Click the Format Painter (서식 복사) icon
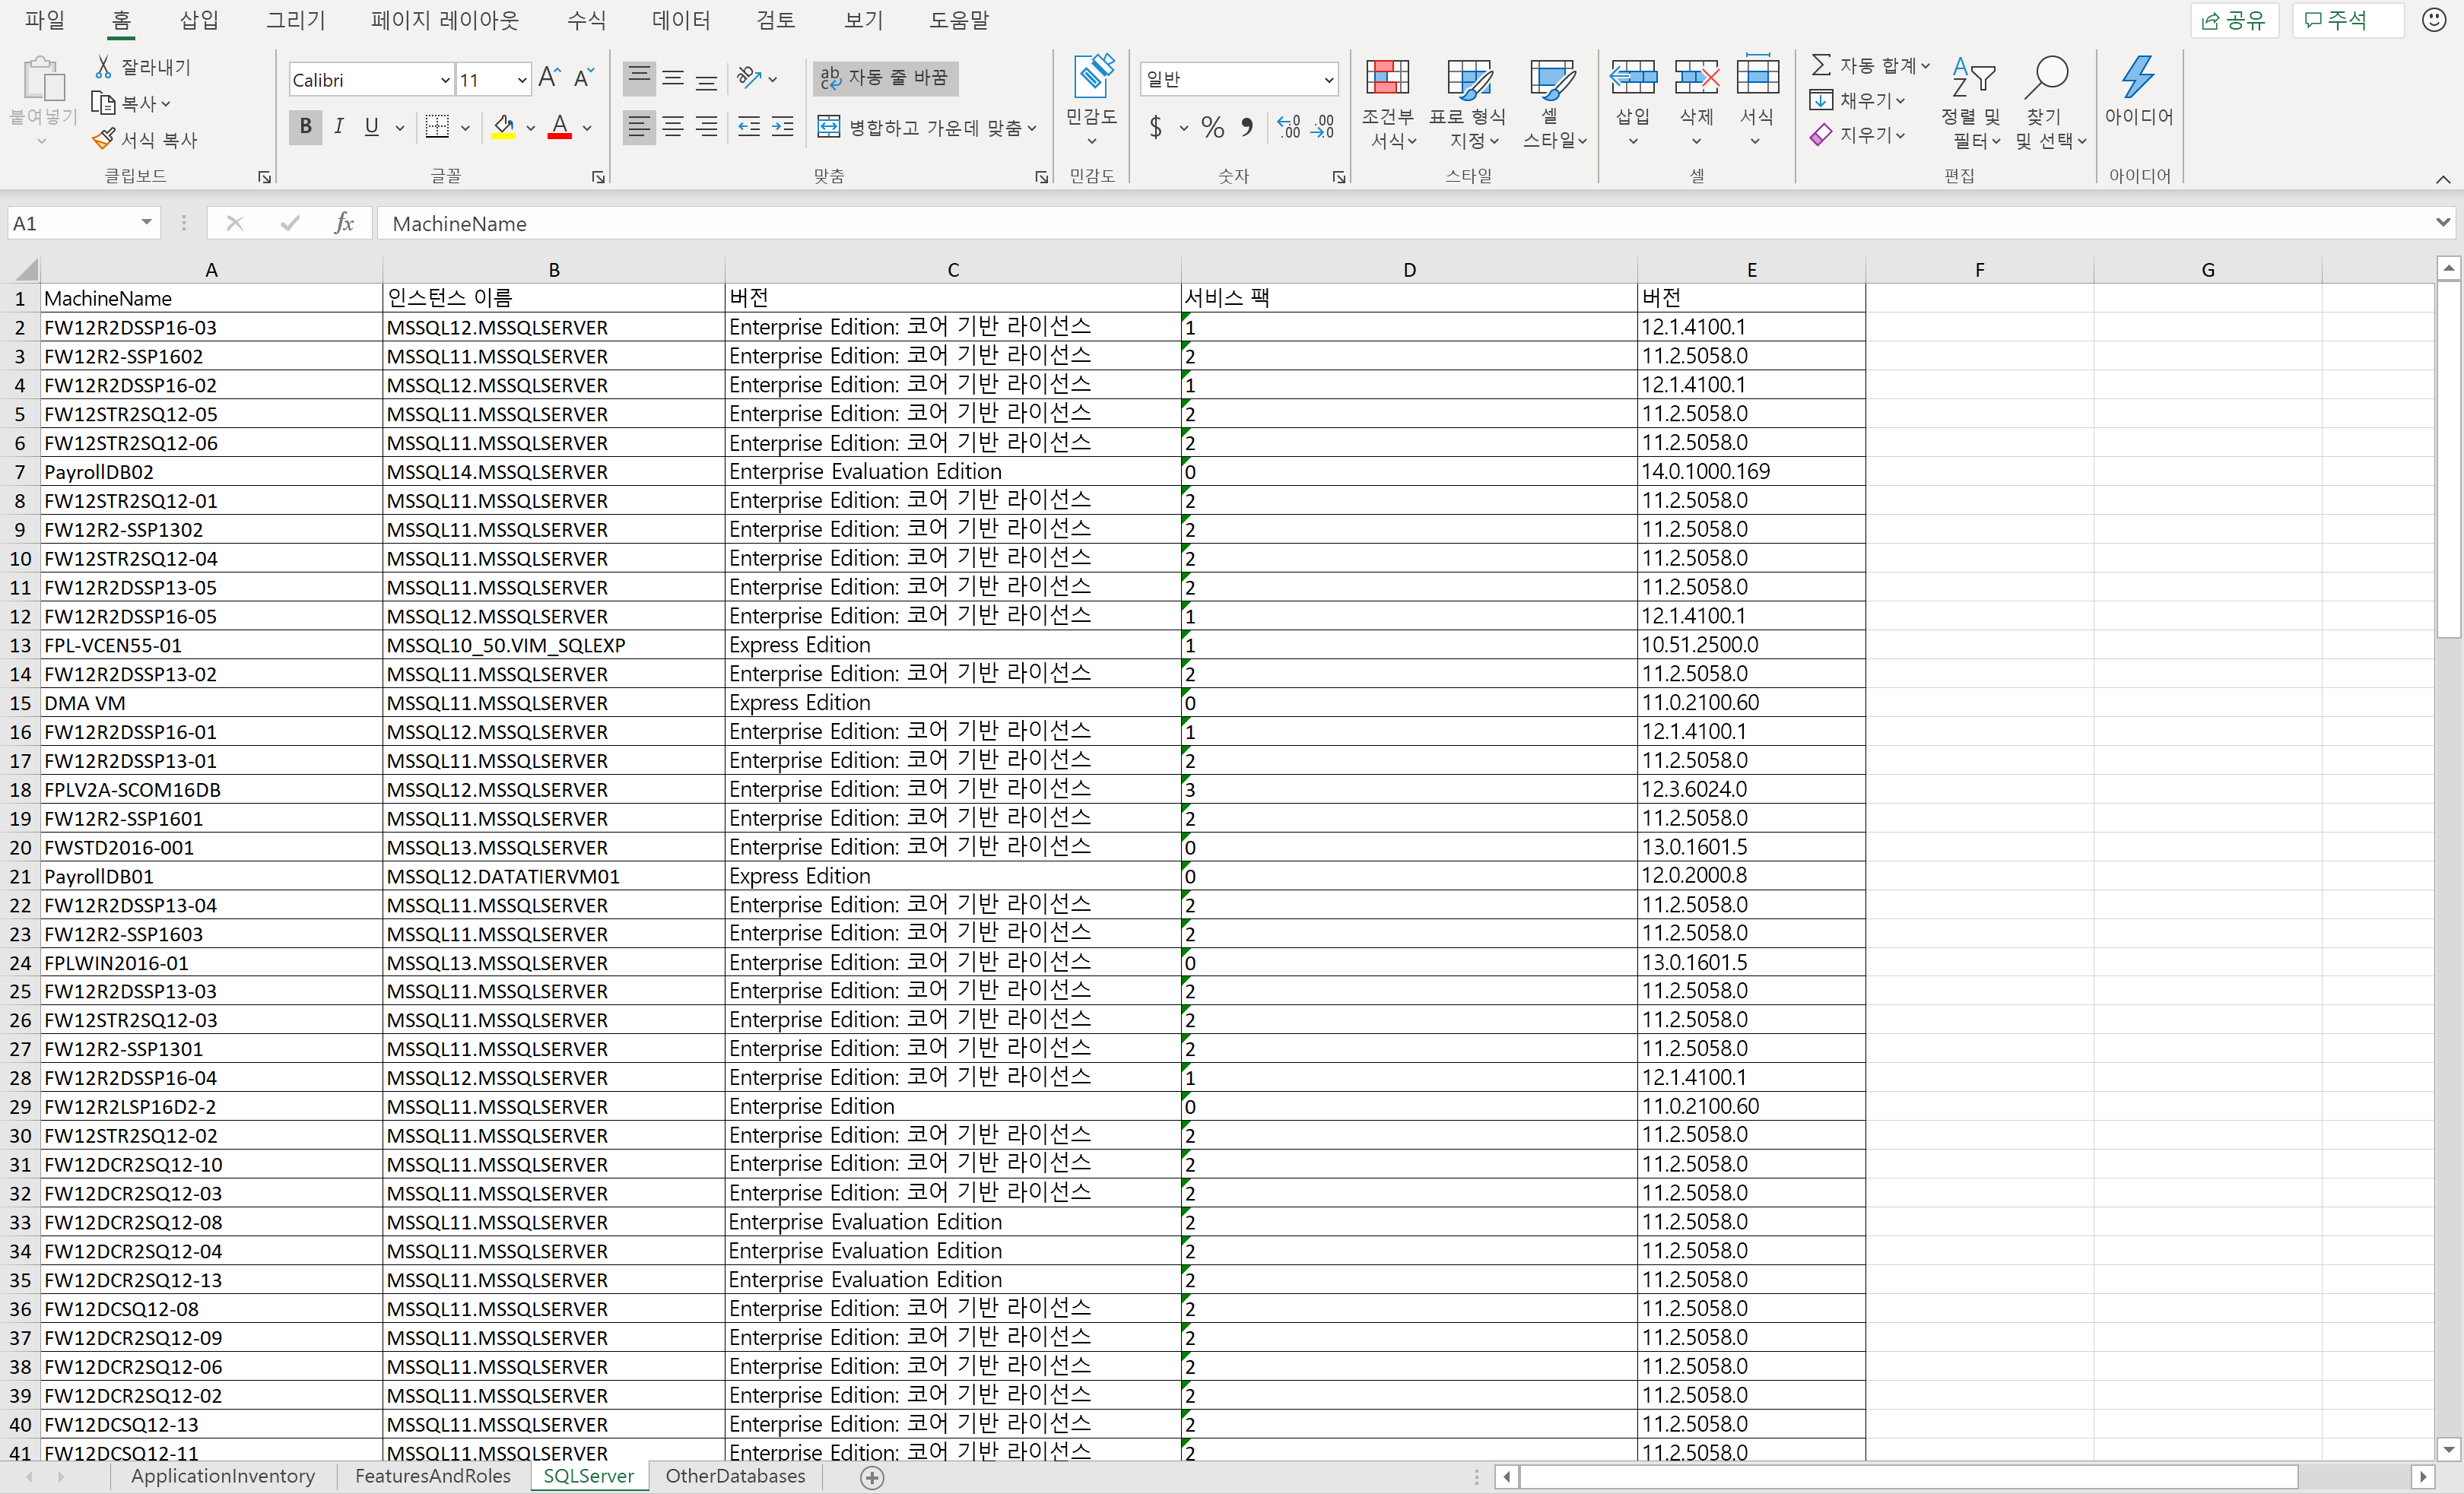The width and height of the screenshot is (2464, 1494). tap(103, 140)
